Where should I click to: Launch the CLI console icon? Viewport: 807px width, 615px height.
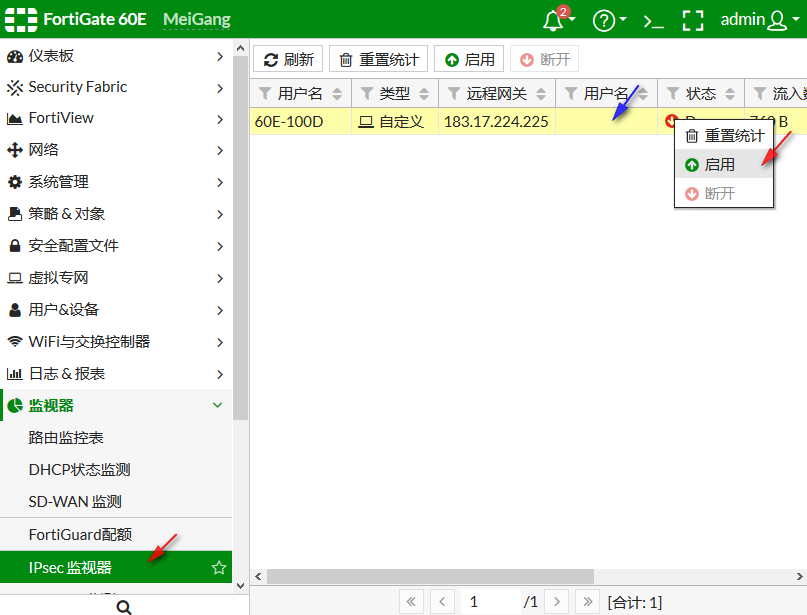[x=654, y=21]
